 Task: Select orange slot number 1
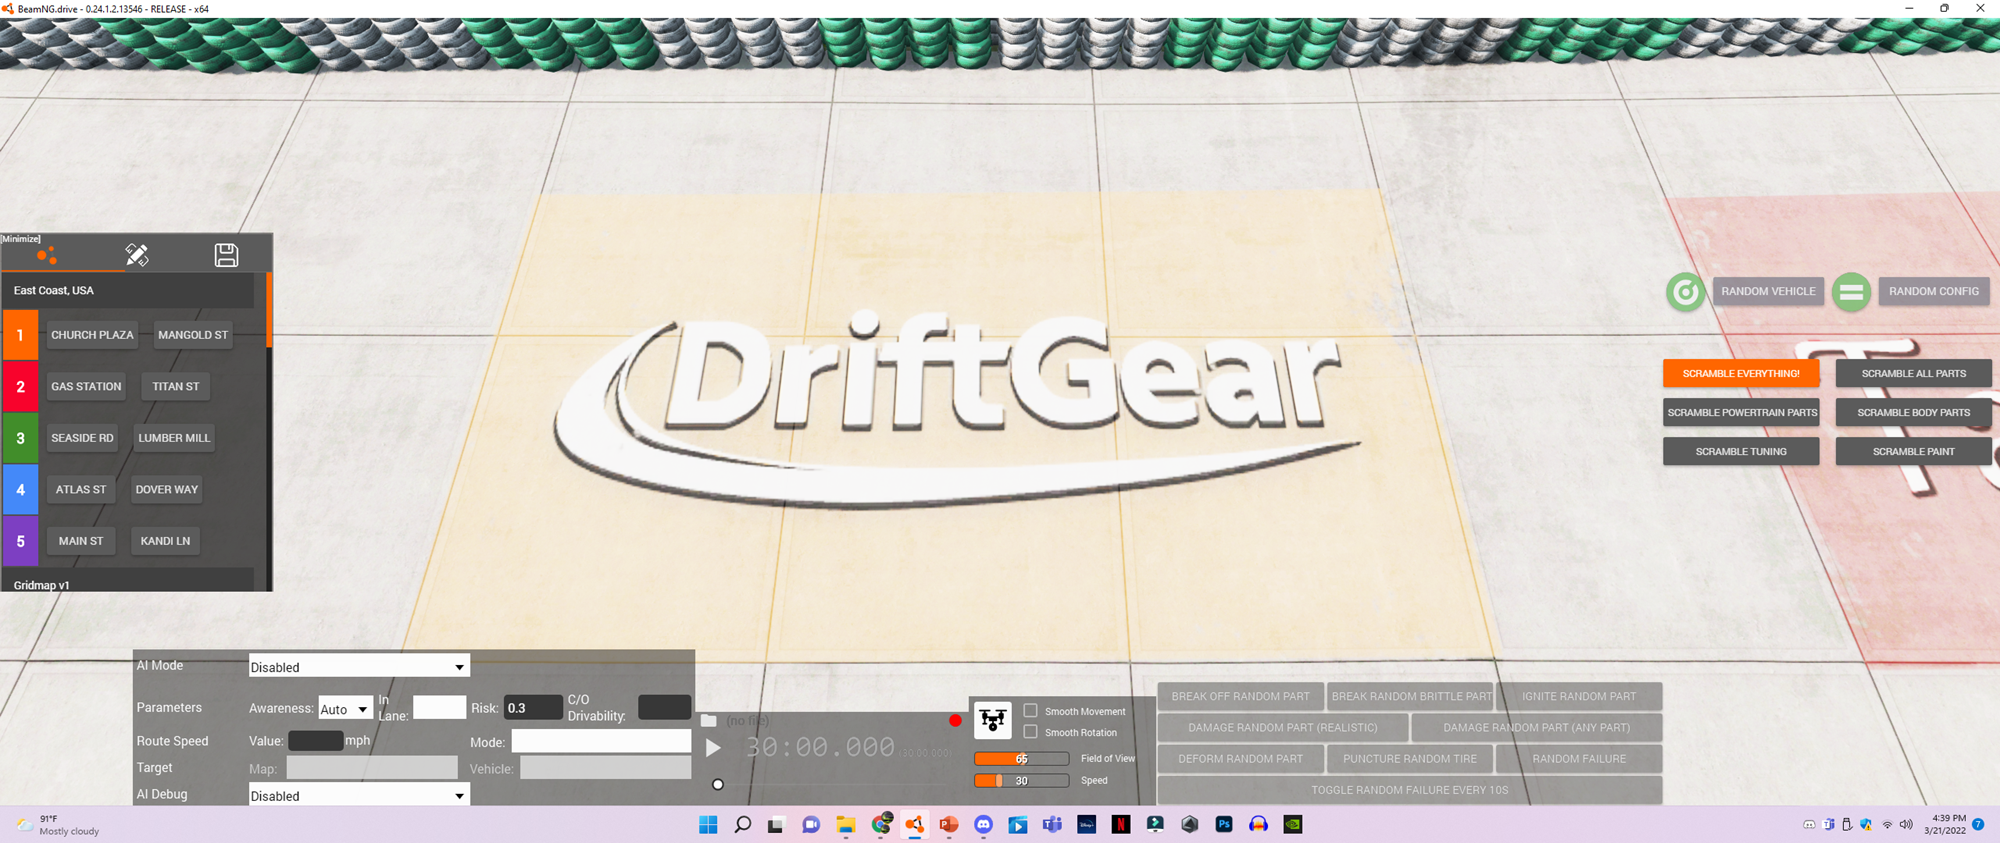click(x=20, y=335)
